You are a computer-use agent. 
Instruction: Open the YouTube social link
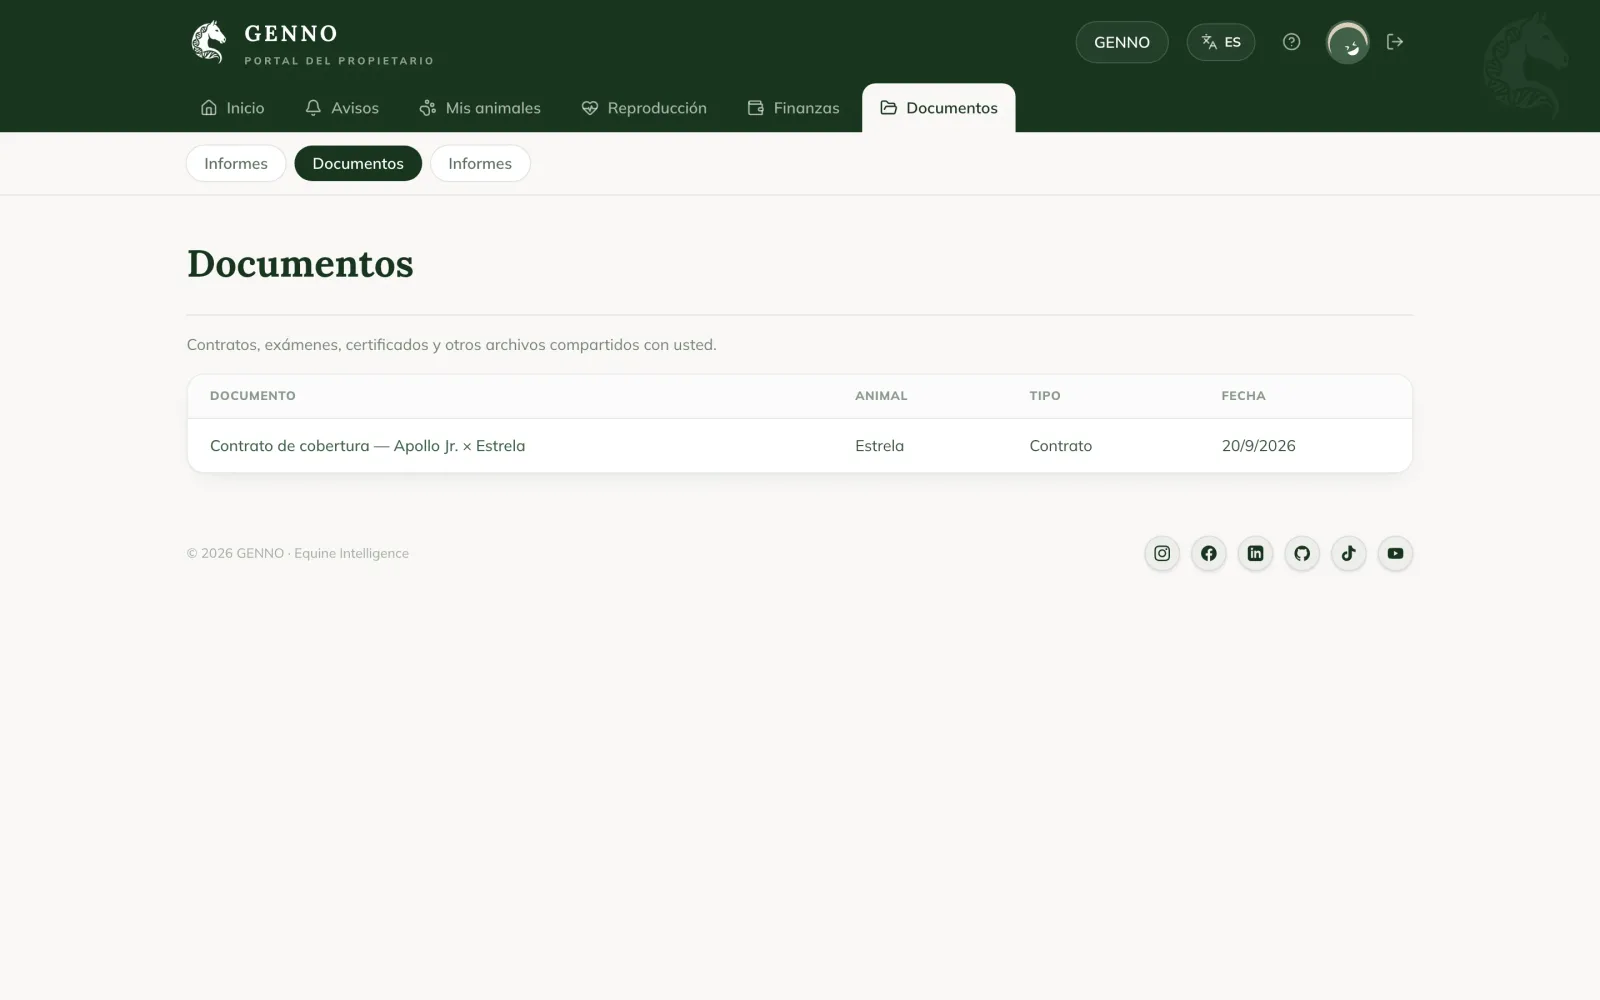tap(1395, 553)
